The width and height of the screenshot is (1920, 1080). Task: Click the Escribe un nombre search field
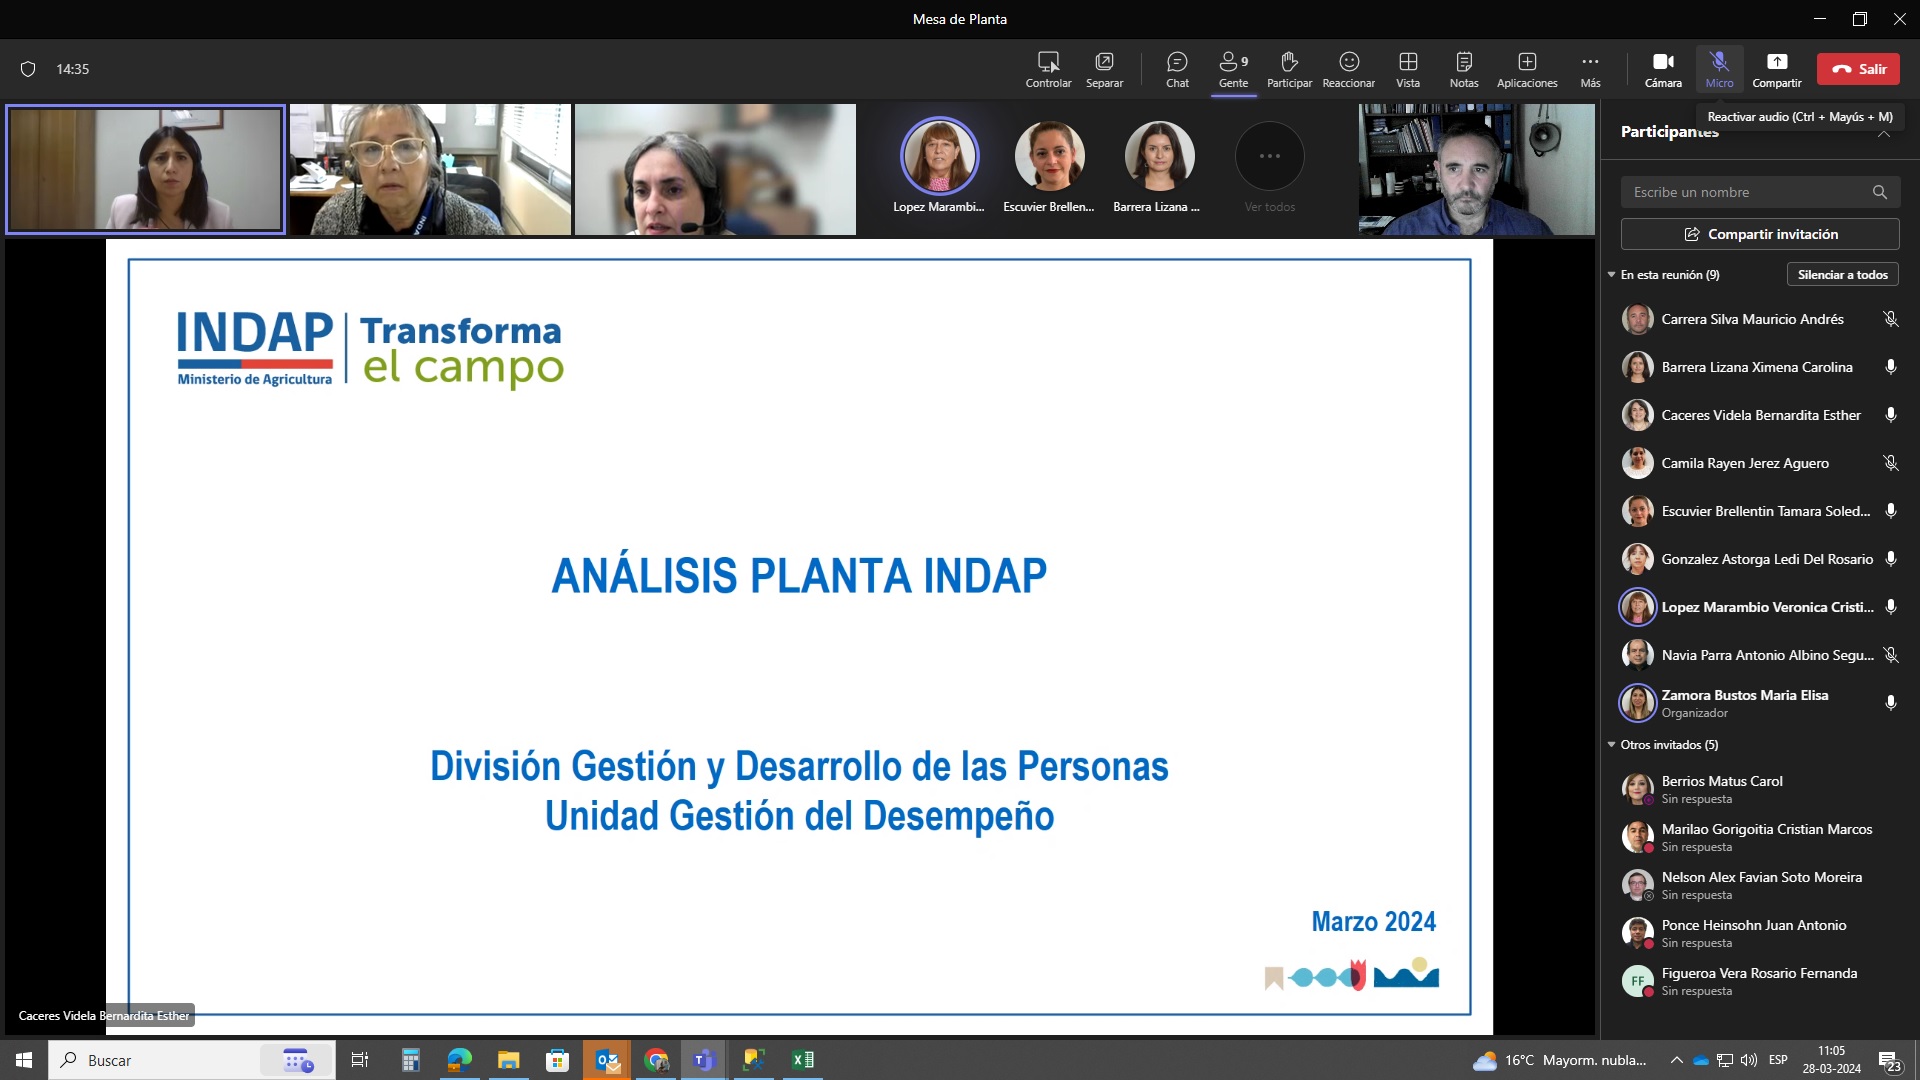(x=1759, y=192)
